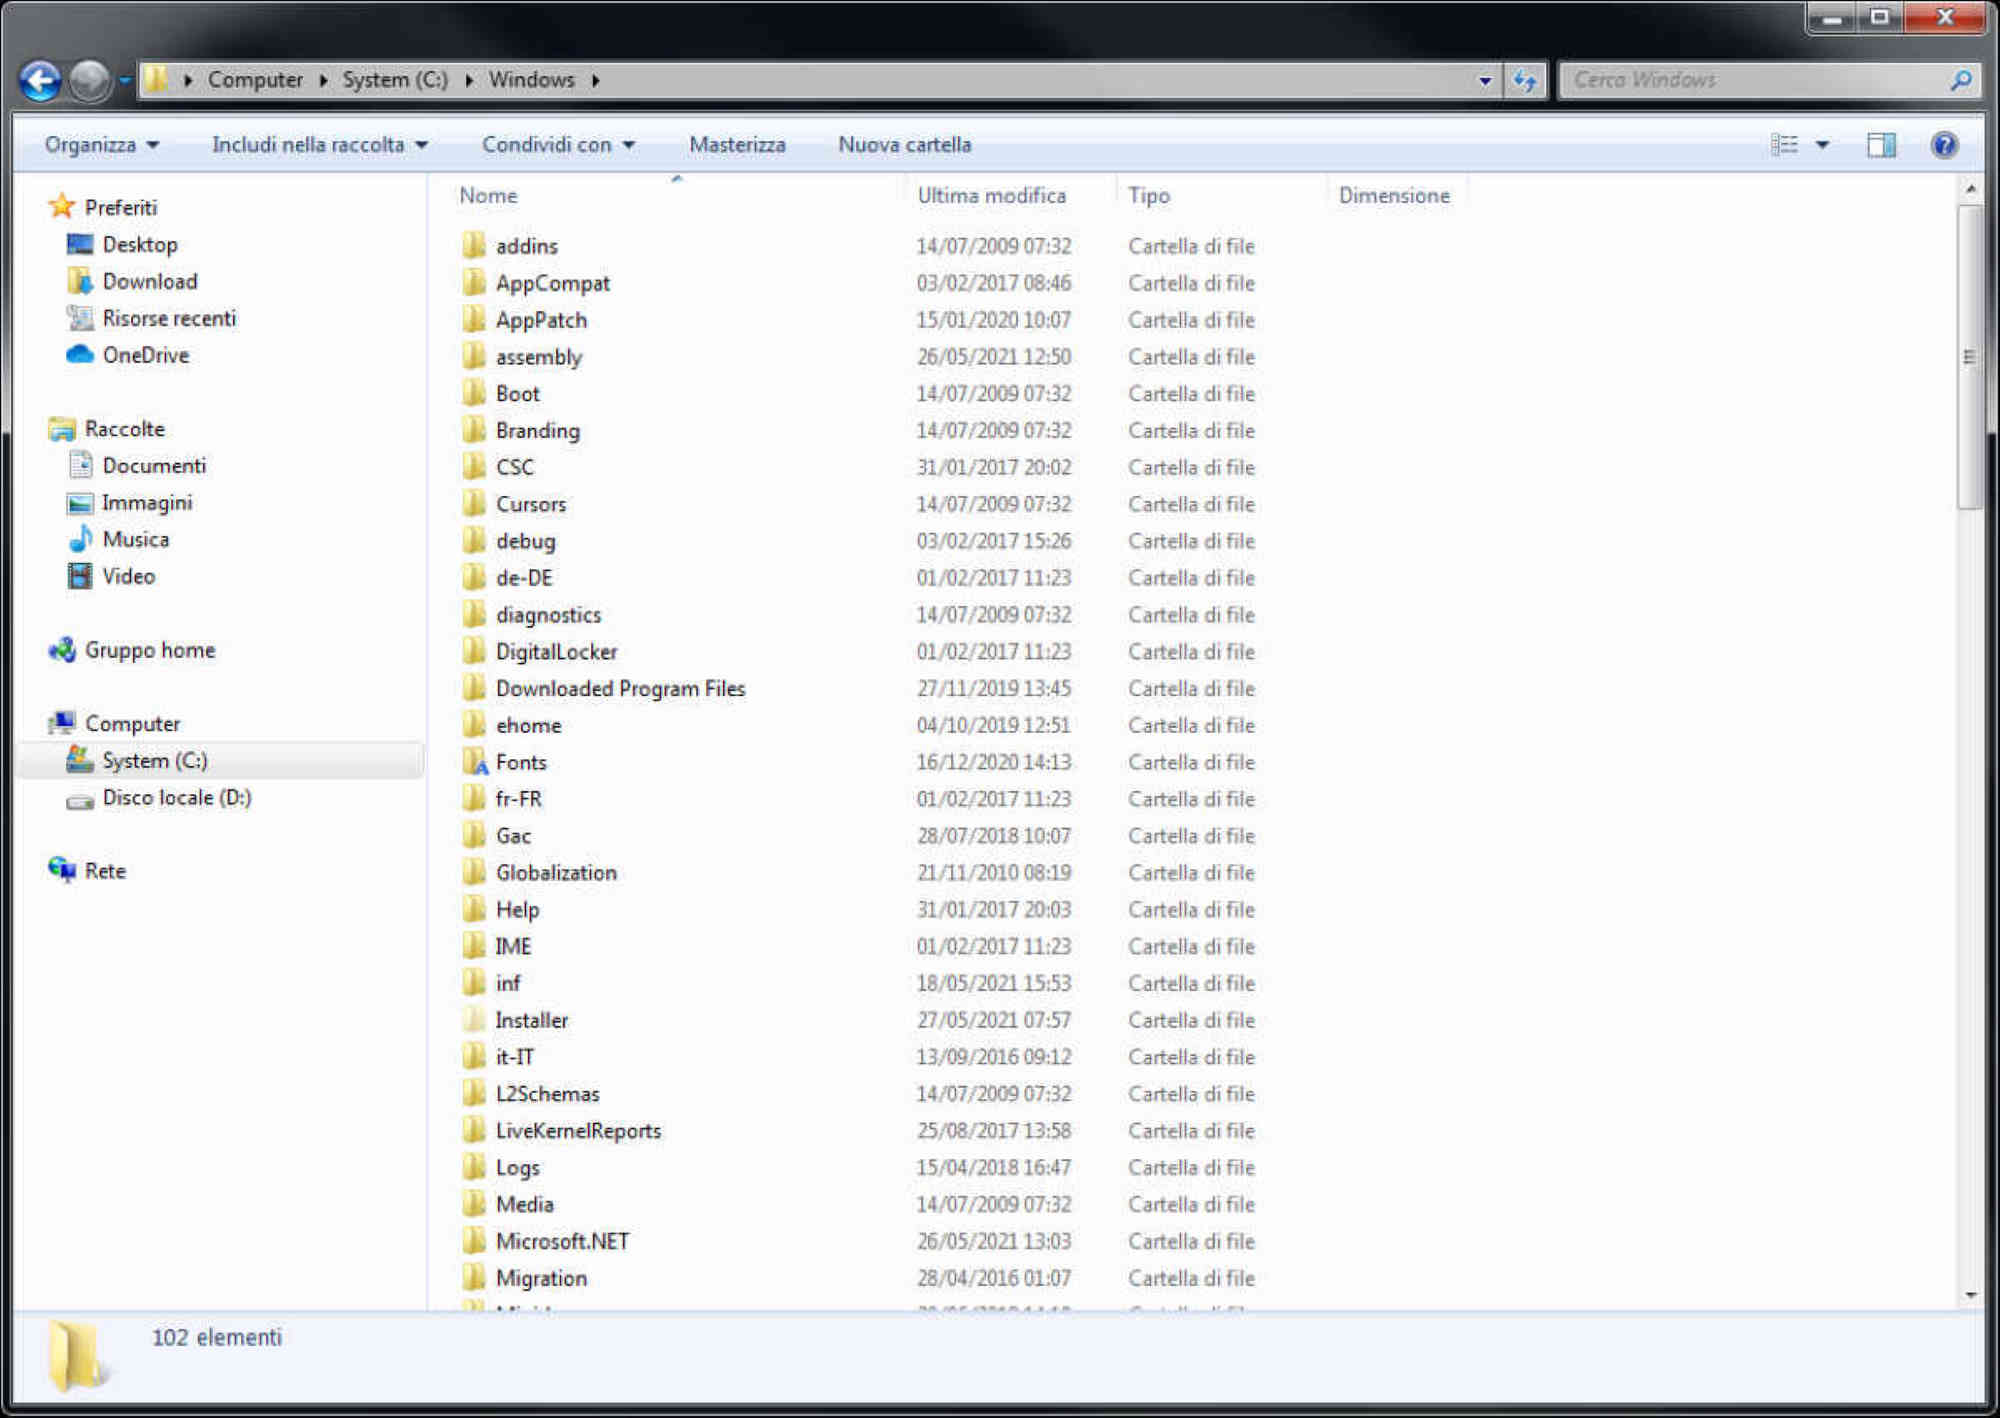2000x1418 pixels.
Task: Select the Installer folder icon
Action: [474, 1020]
